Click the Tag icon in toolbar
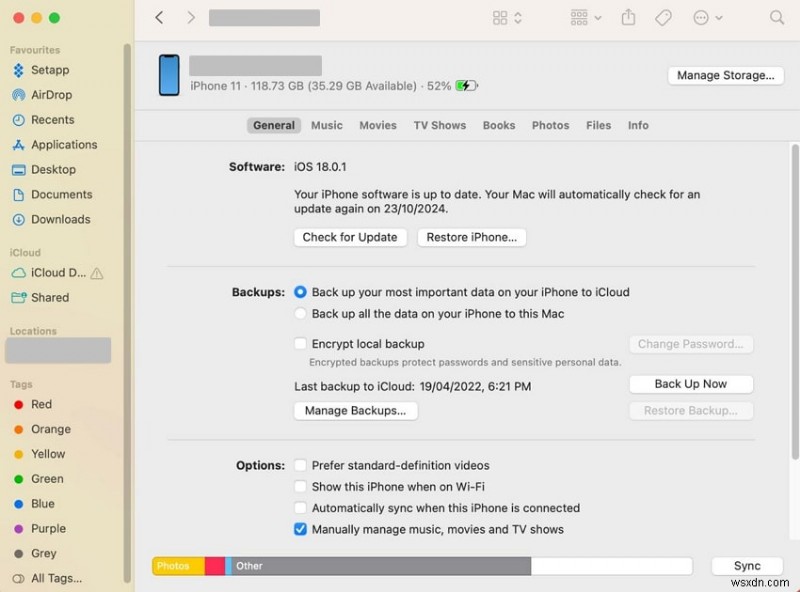 coord(663,18)
